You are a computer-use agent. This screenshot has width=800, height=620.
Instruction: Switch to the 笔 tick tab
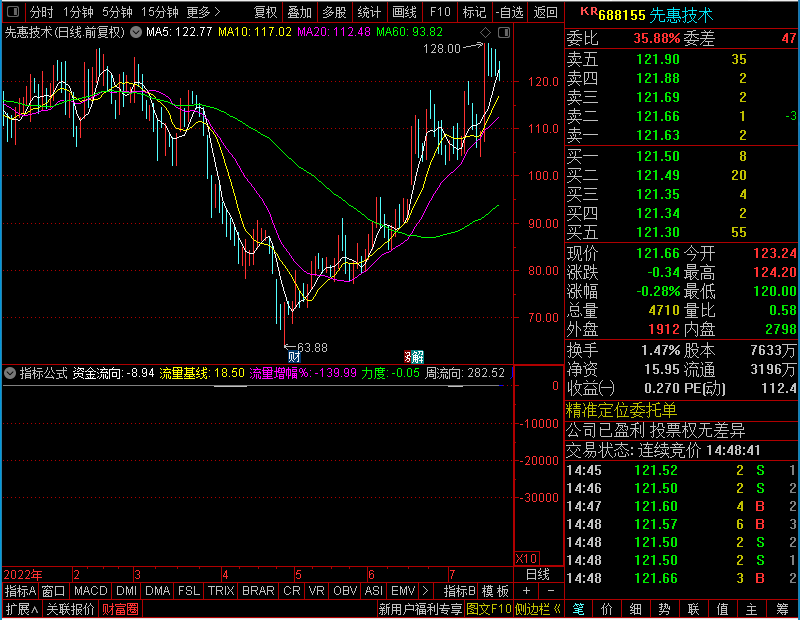tap(578, 609)
